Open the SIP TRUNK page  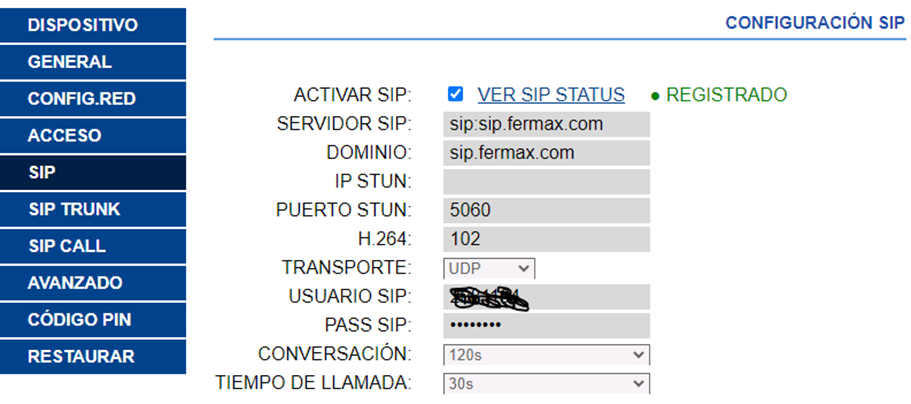93,209
